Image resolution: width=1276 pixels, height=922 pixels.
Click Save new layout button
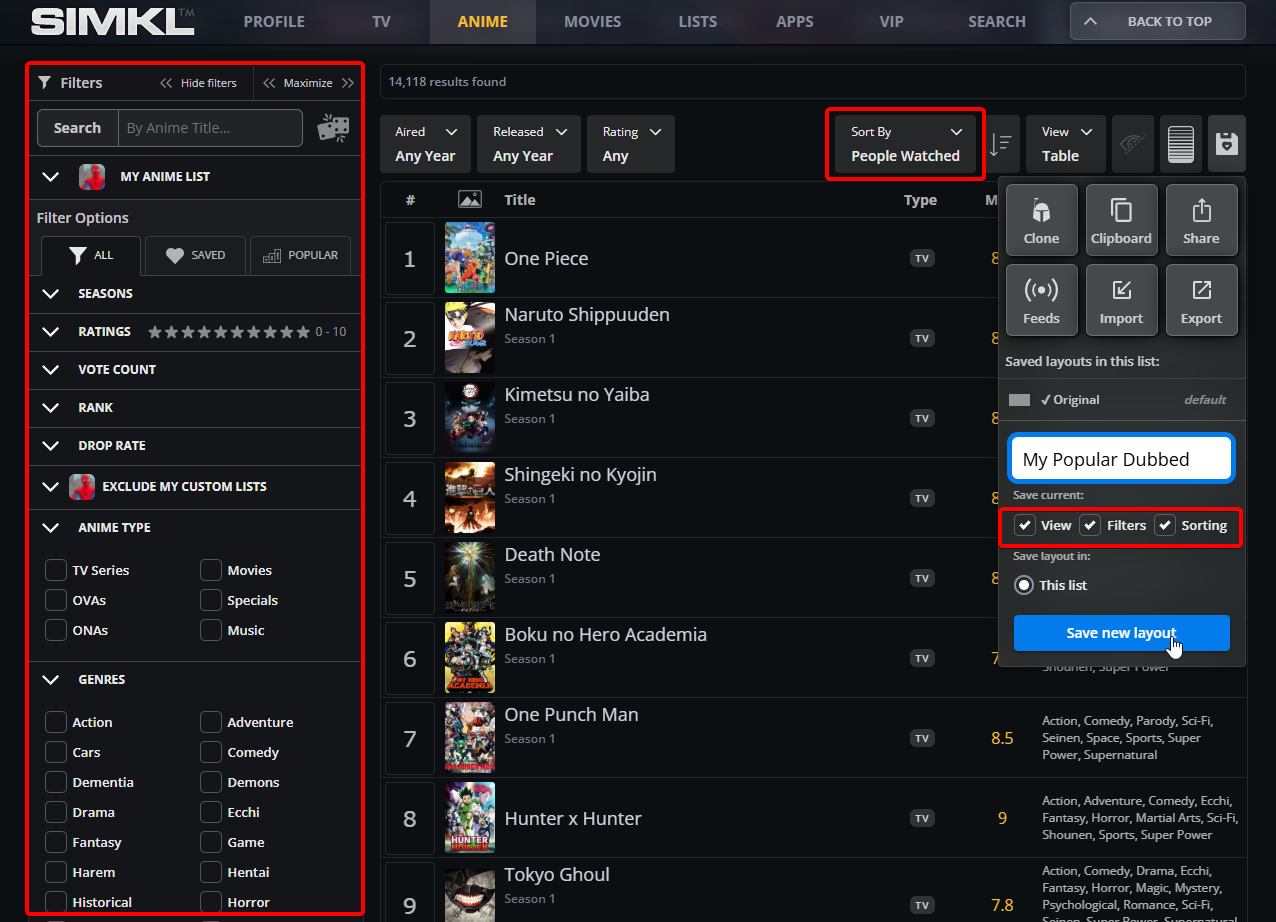pos(1121,633)
